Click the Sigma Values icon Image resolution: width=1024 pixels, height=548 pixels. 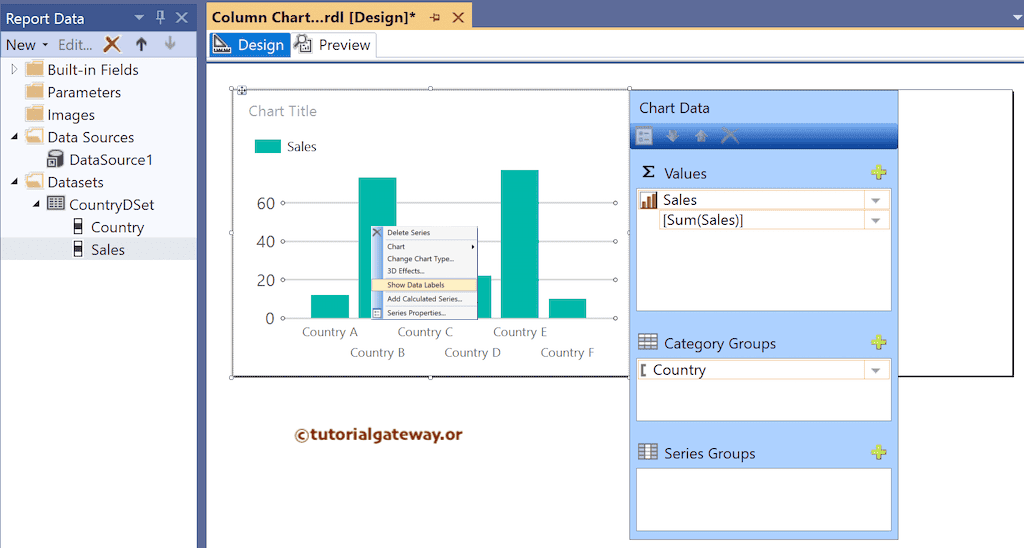point(648,172)
